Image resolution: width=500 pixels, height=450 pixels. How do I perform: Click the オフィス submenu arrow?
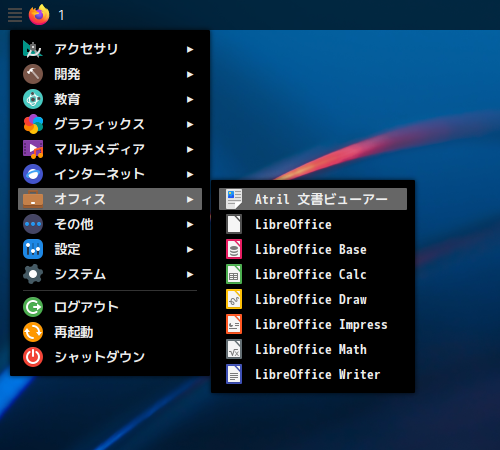190,199
